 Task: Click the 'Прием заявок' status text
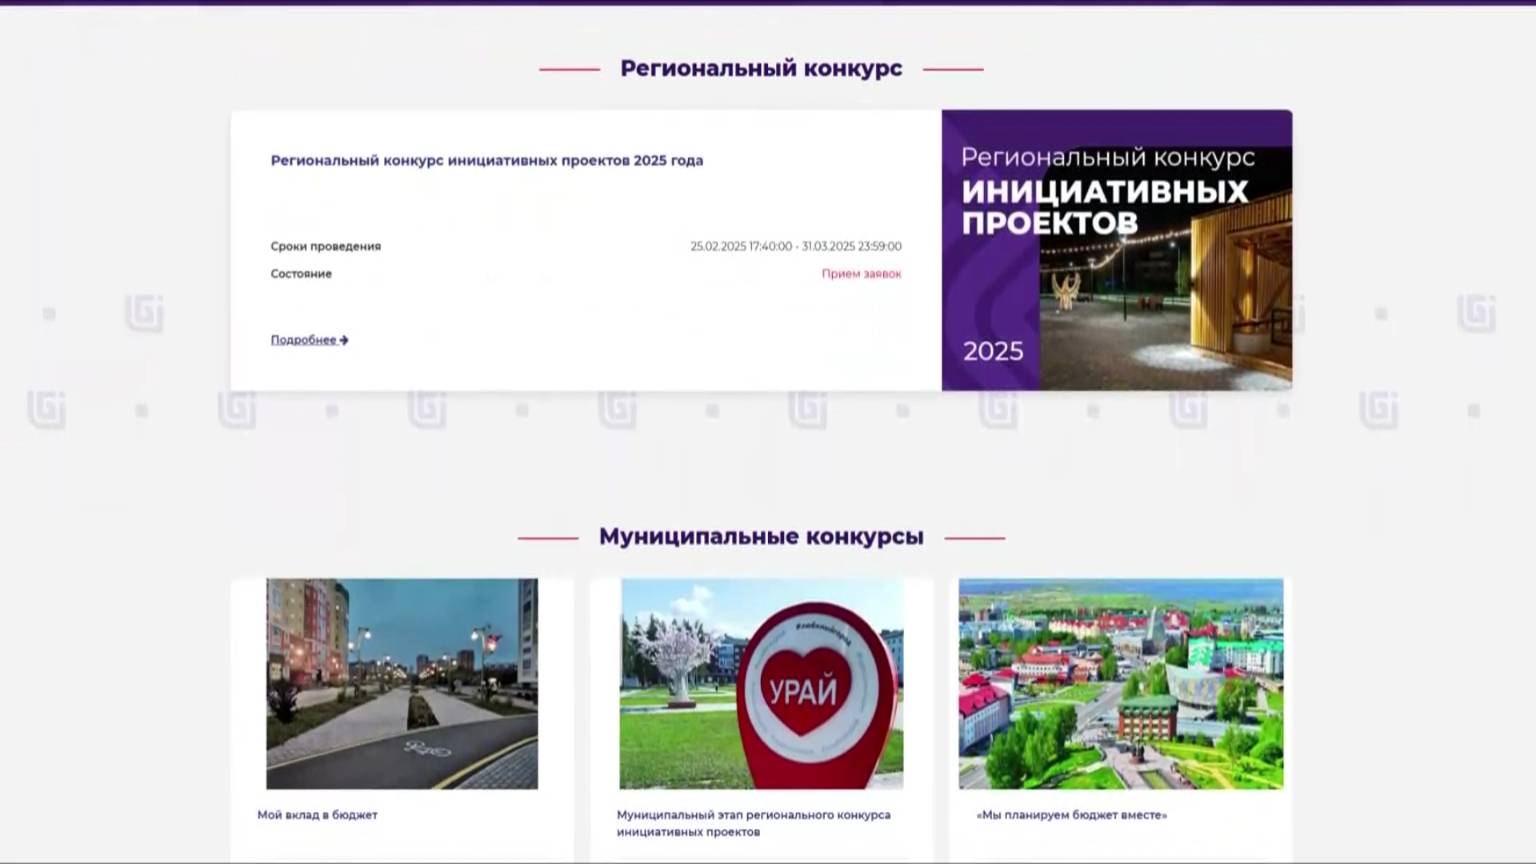[x=861, y=274]
